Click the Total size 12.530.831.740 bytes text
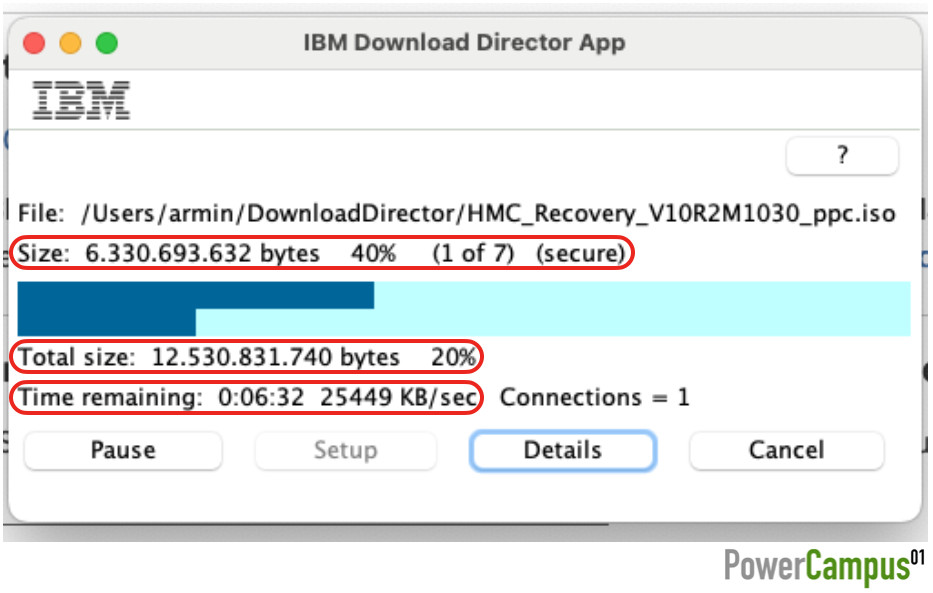Viewport: 933px width, 593px height. [209, 357]
